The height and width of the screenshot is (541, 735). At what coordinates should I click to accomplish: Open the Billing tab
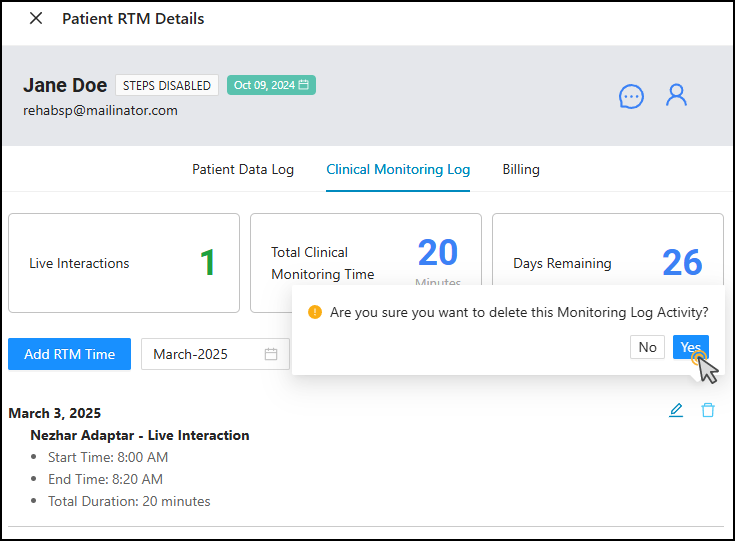[x=521, y=170]
